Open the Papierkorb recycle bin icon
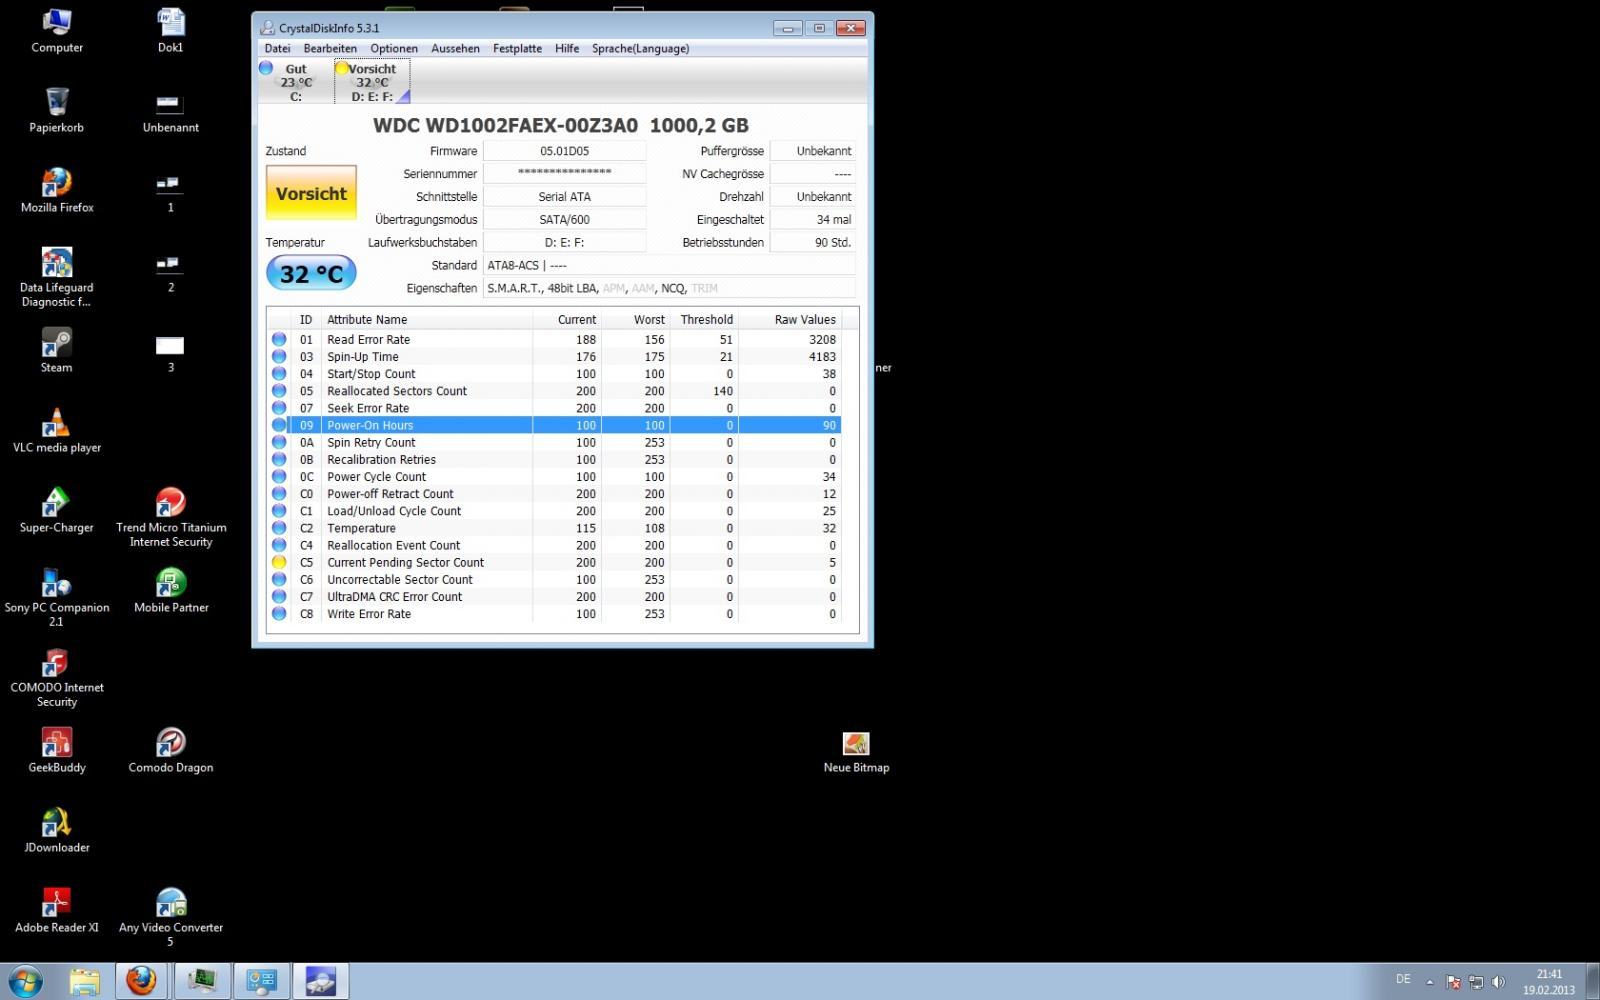The image size is (1600, 1000). (57, 110)
